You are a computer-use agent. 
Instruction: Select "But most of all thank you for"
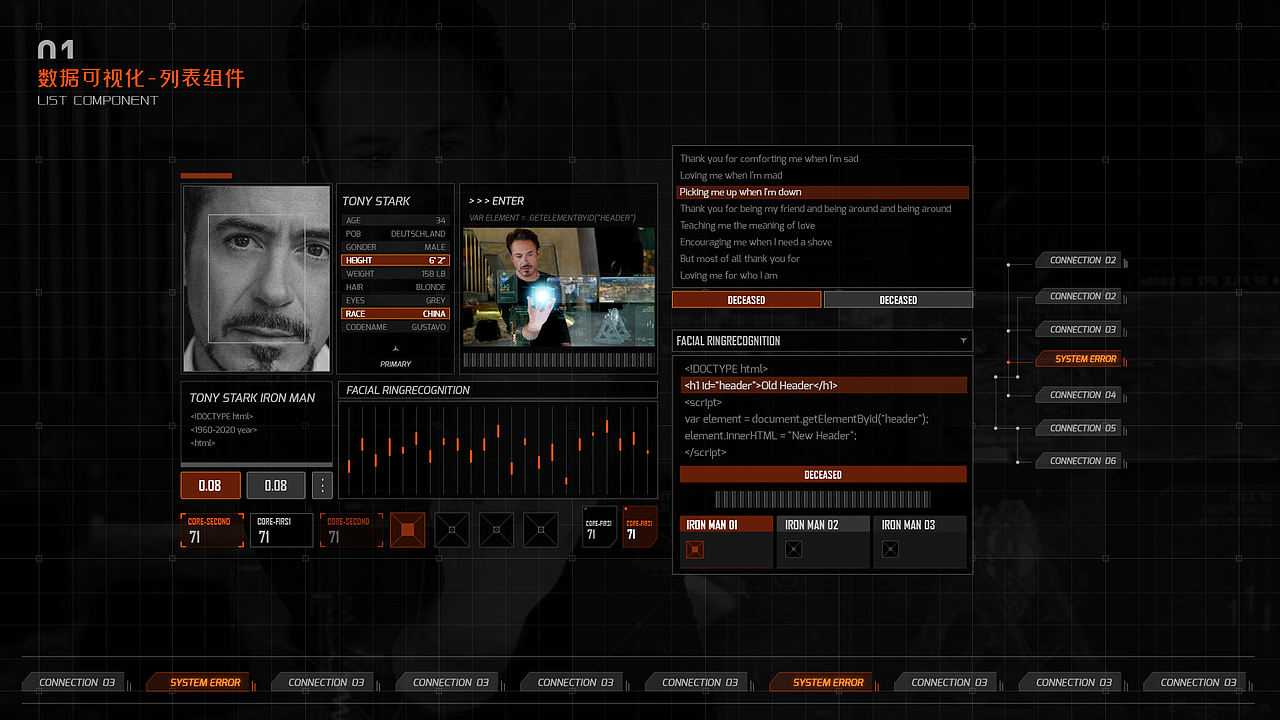click(740, 259)
